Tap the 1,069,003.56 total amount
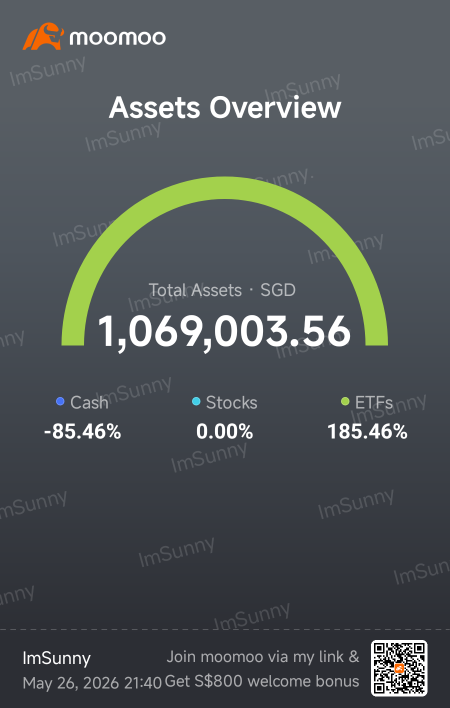The height and width of the screenshot is (708, 450). 224,331
